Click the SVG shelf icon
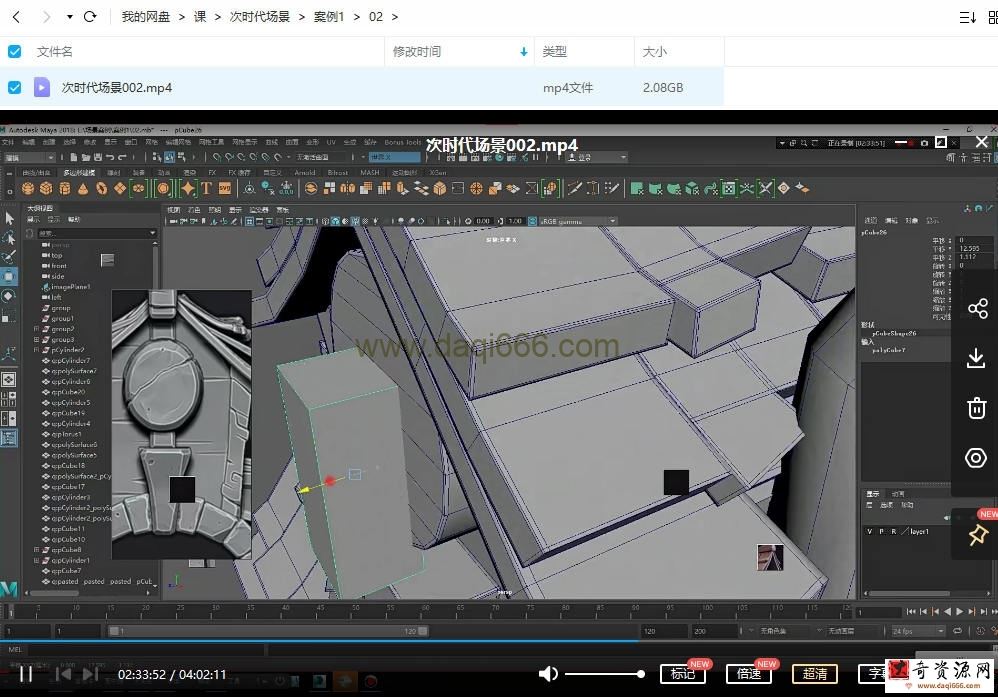The height and width of the screenshot is (697, 998). click(225, 188)
